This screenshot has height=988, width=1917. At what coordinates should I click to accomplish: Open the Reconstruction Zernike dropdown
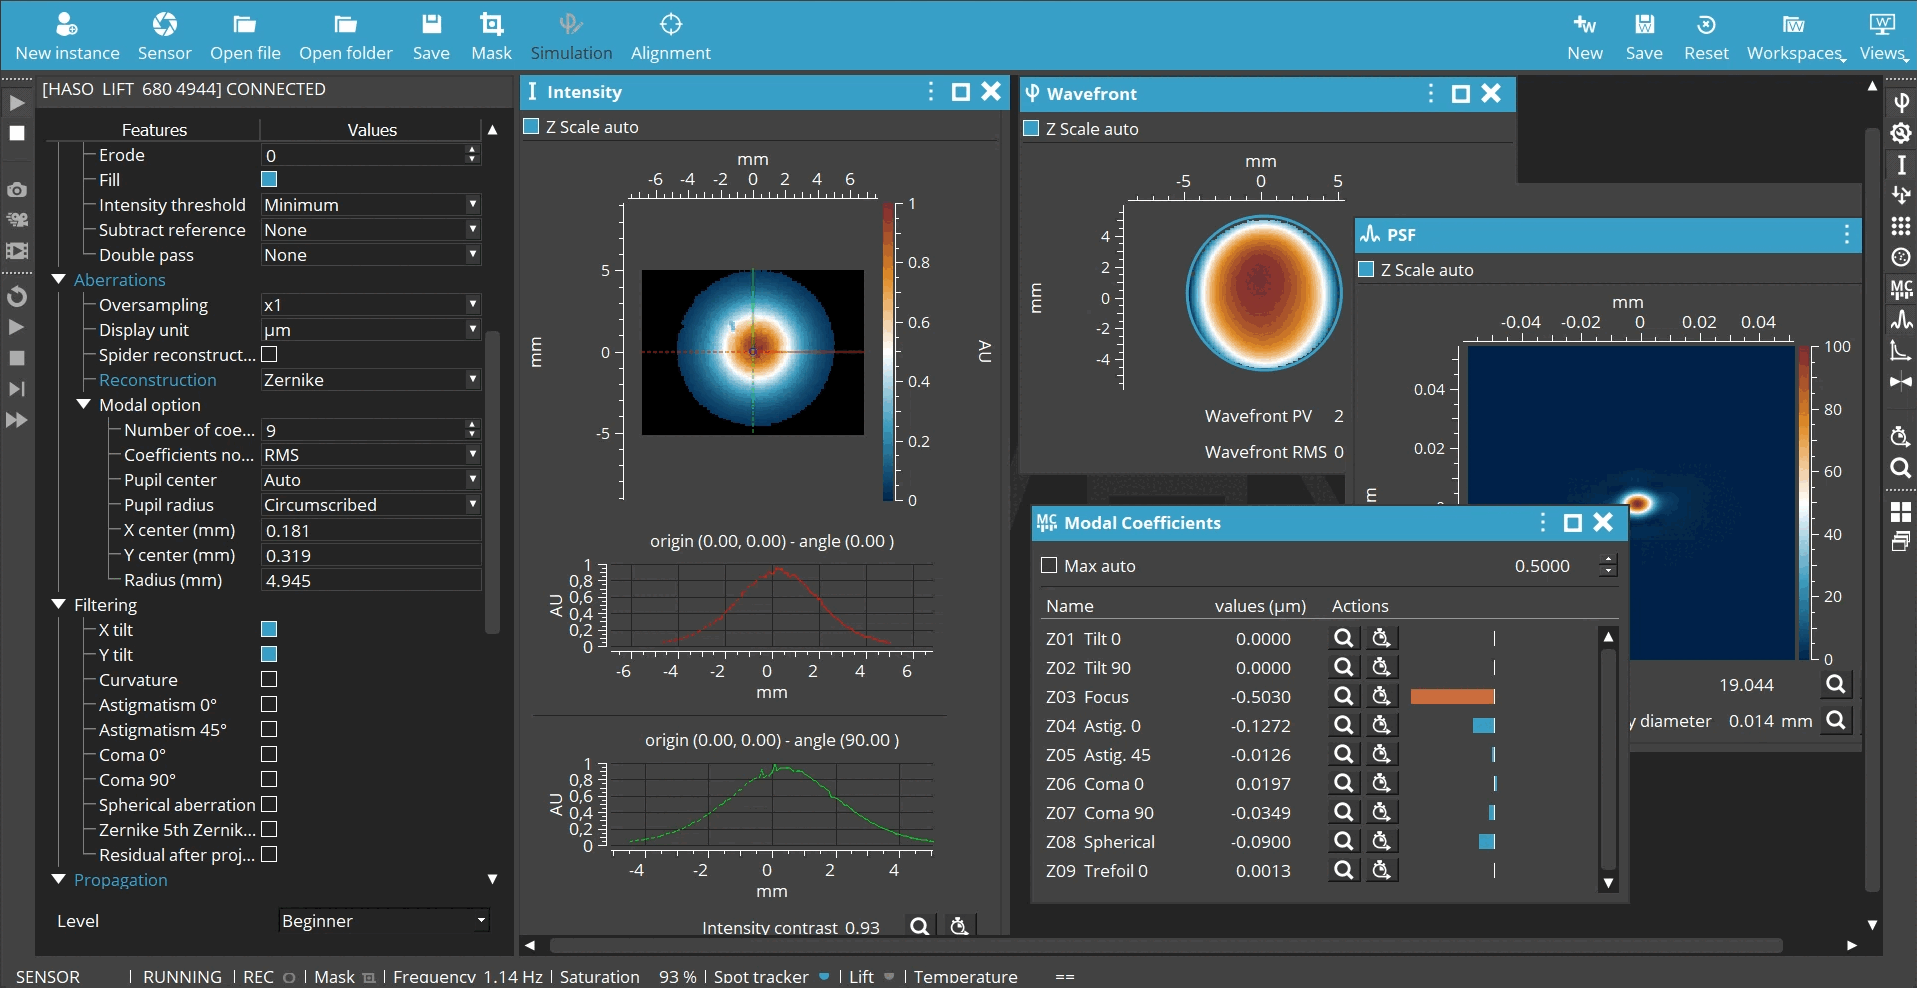(371, 379)
